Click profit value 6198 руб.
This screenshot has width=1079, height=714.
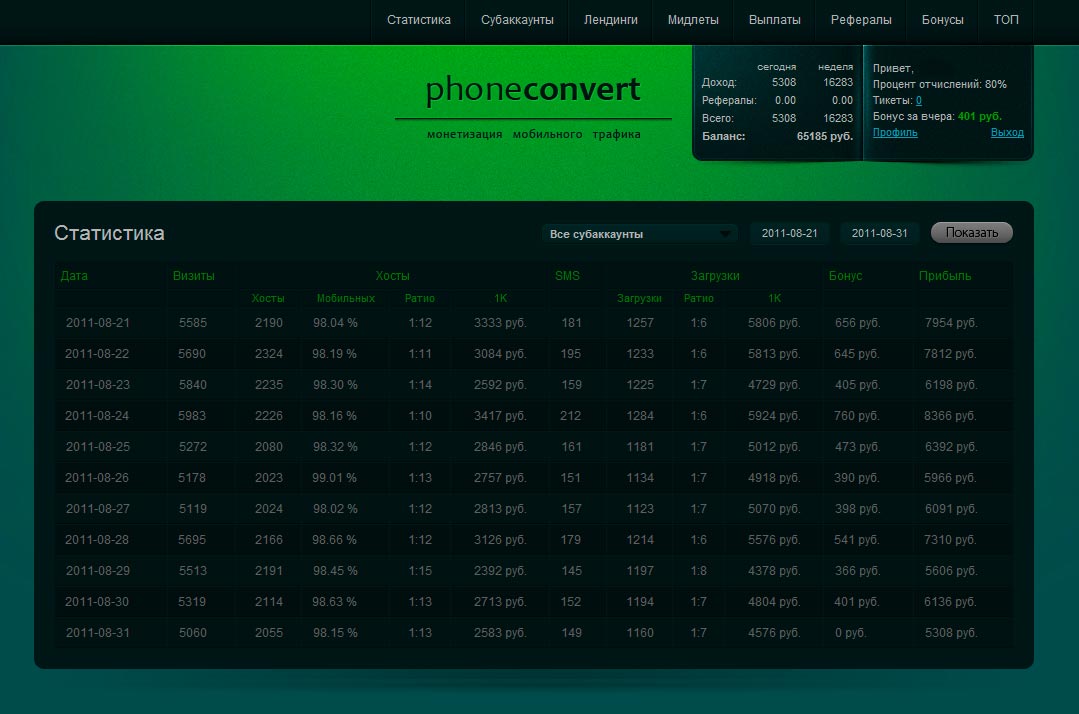pos(951,385)
